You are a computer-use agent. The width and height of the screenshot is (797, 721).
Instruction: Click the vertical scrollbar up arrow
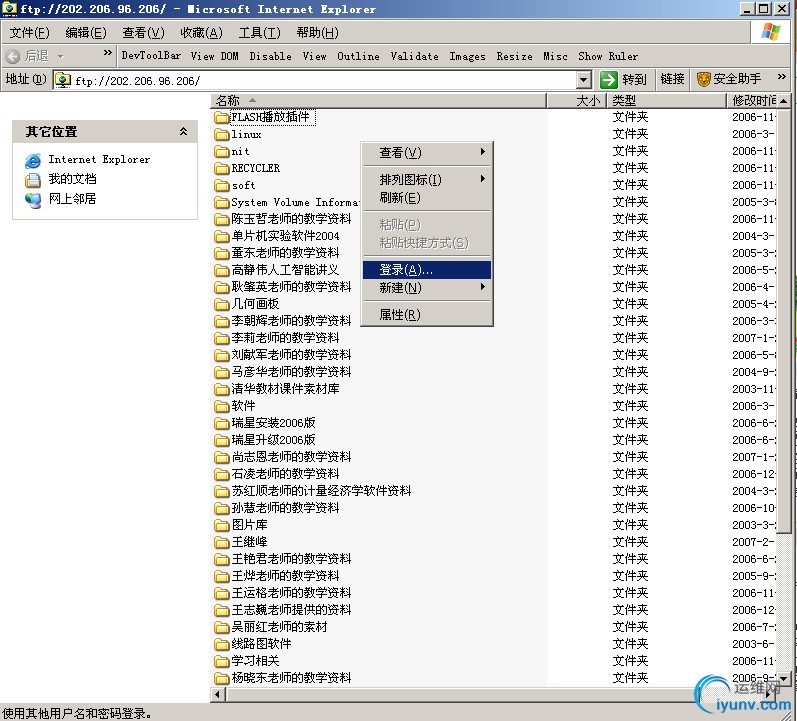click(x=784, y=101)
